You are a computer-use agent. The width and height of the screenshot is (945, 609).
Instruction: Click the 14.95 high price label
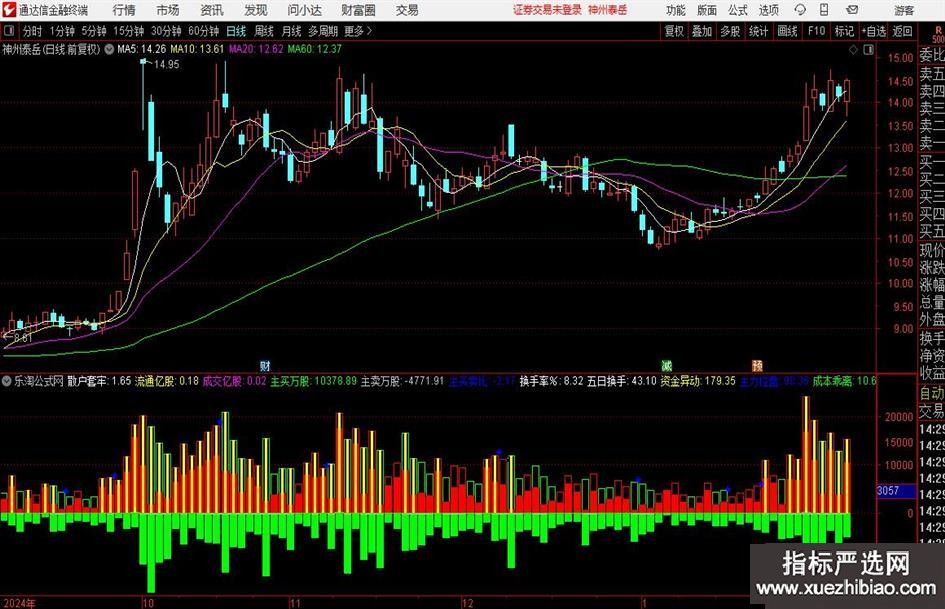(166, 65)
